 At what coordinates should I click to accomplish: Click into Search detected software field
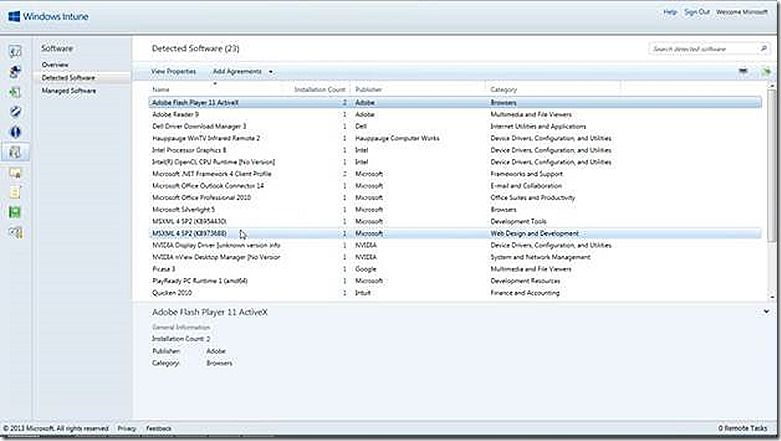703,49
